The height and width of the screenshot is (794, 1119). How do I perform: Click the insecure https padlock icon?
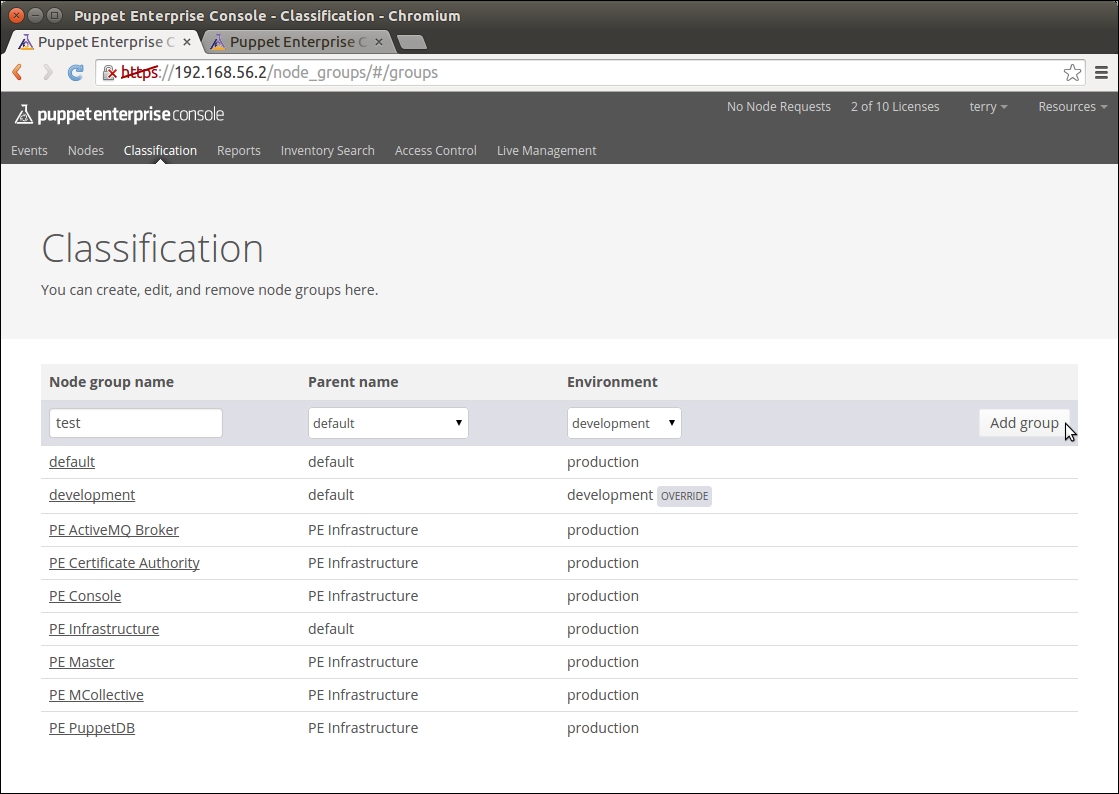tap(111, 72)
